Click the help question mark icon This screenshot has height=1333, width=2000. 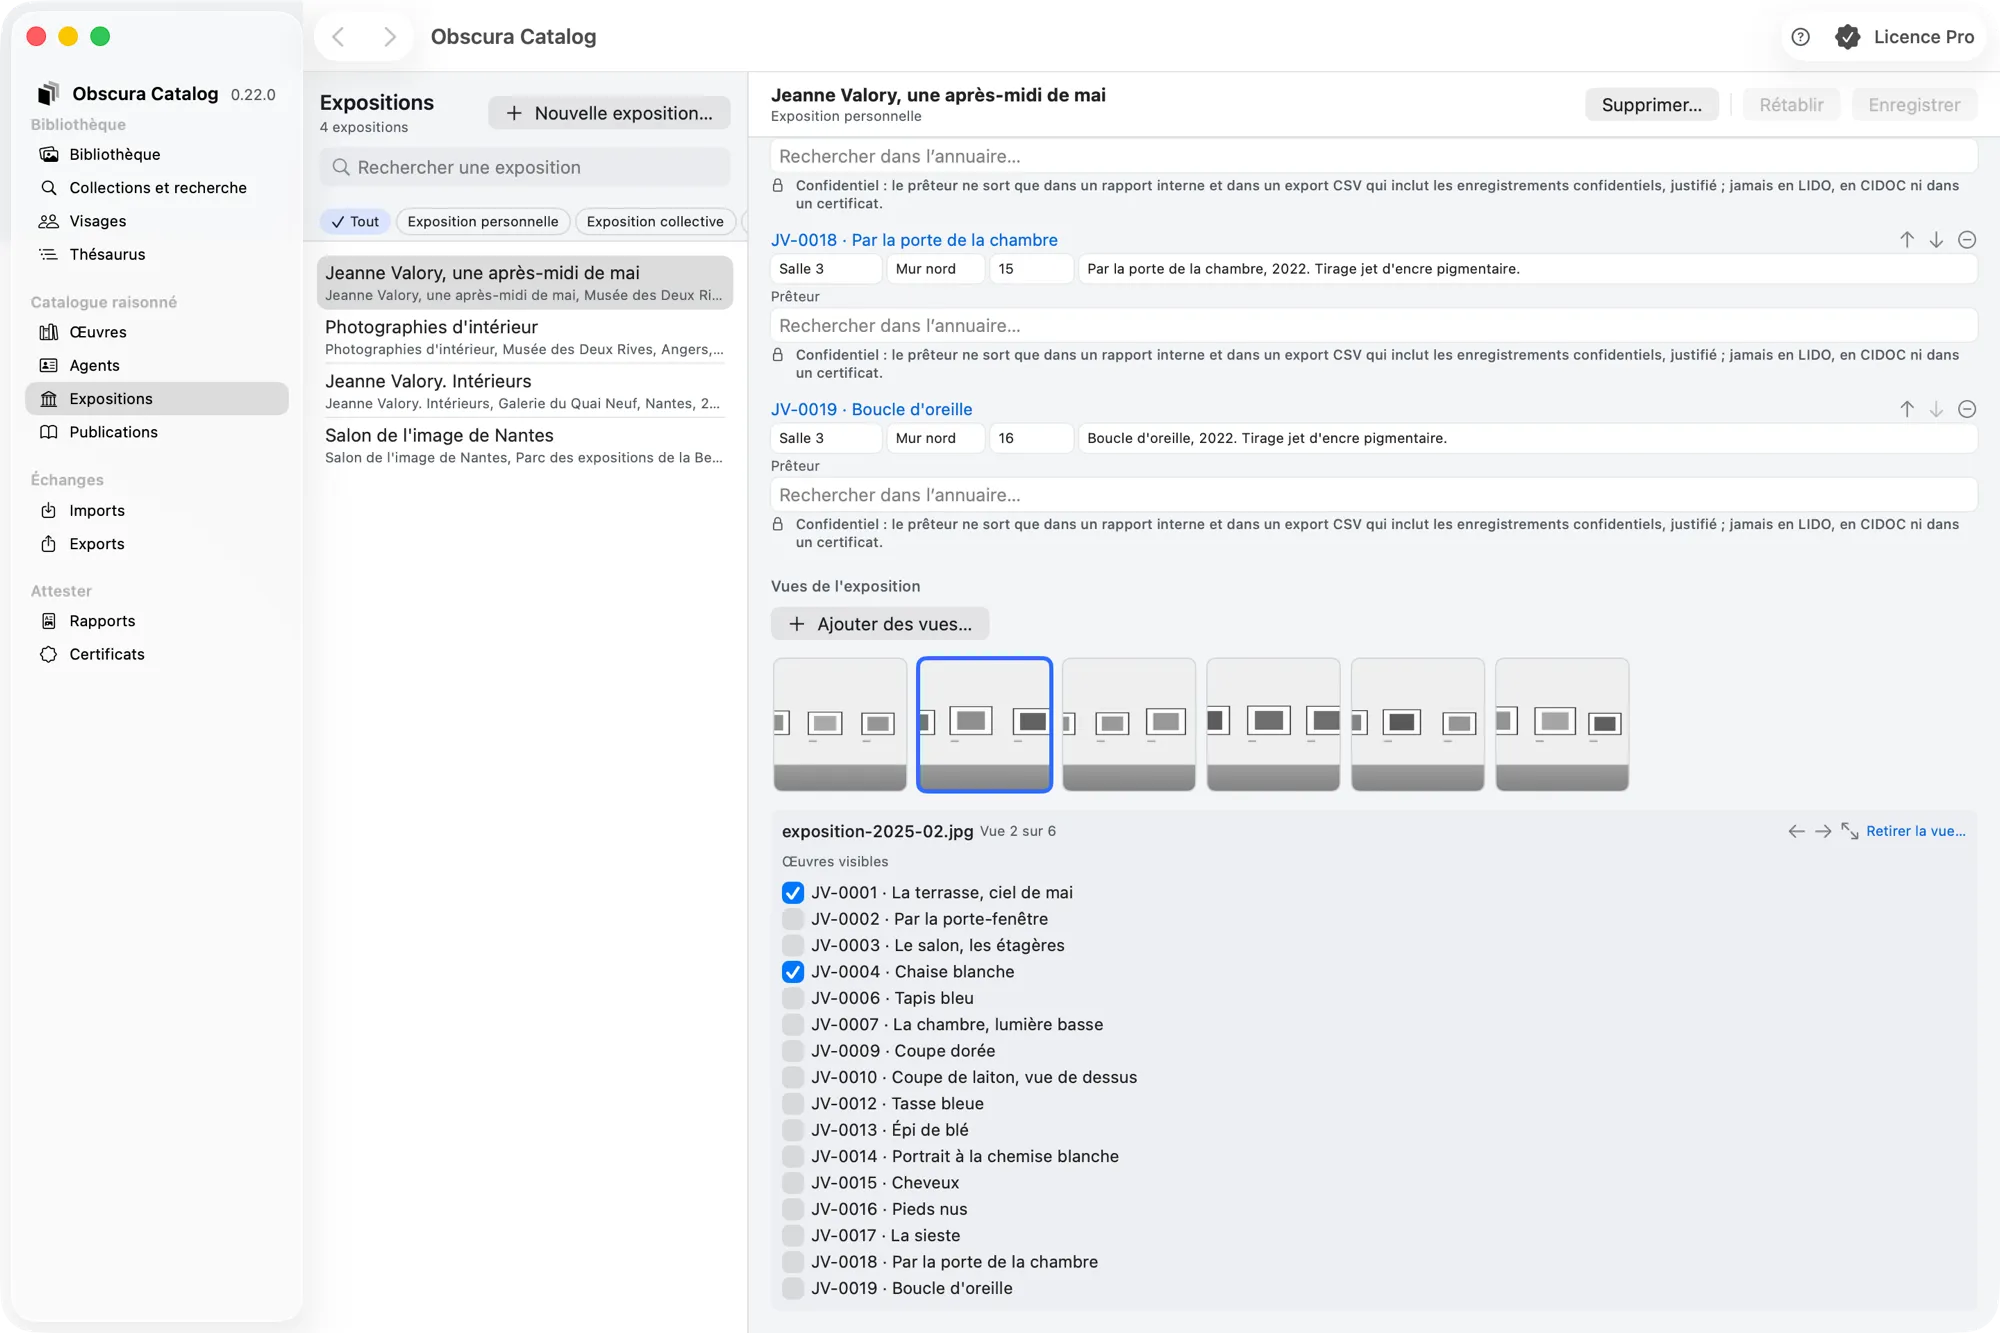[1800, 37]
